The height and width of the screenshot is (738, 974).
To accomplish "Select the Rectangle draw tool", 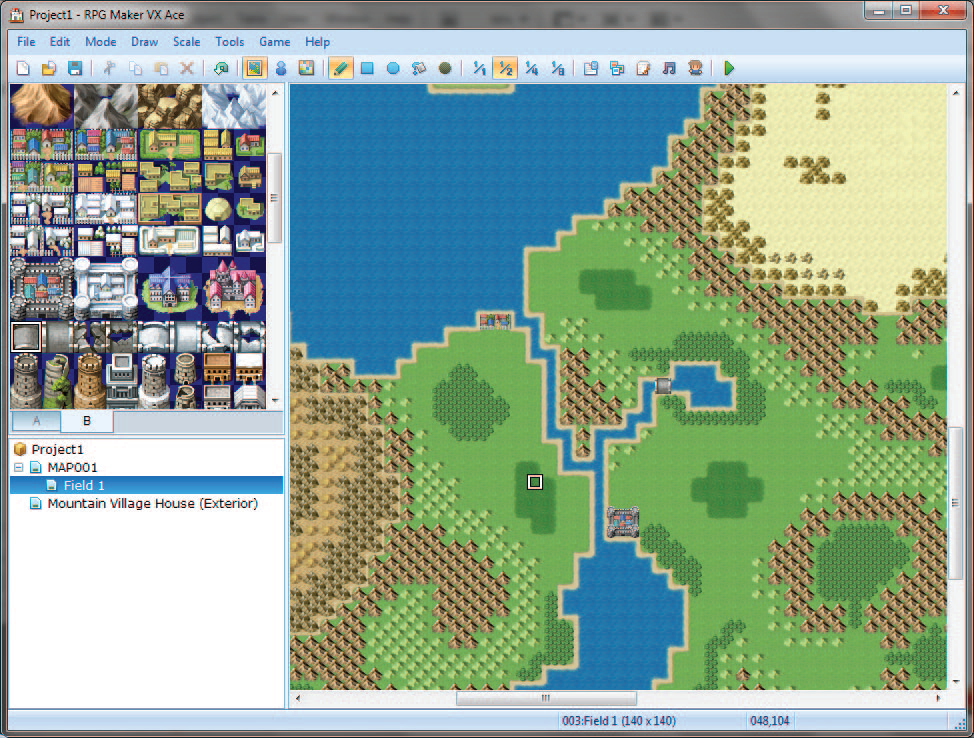I will click(x=367, y=68).
